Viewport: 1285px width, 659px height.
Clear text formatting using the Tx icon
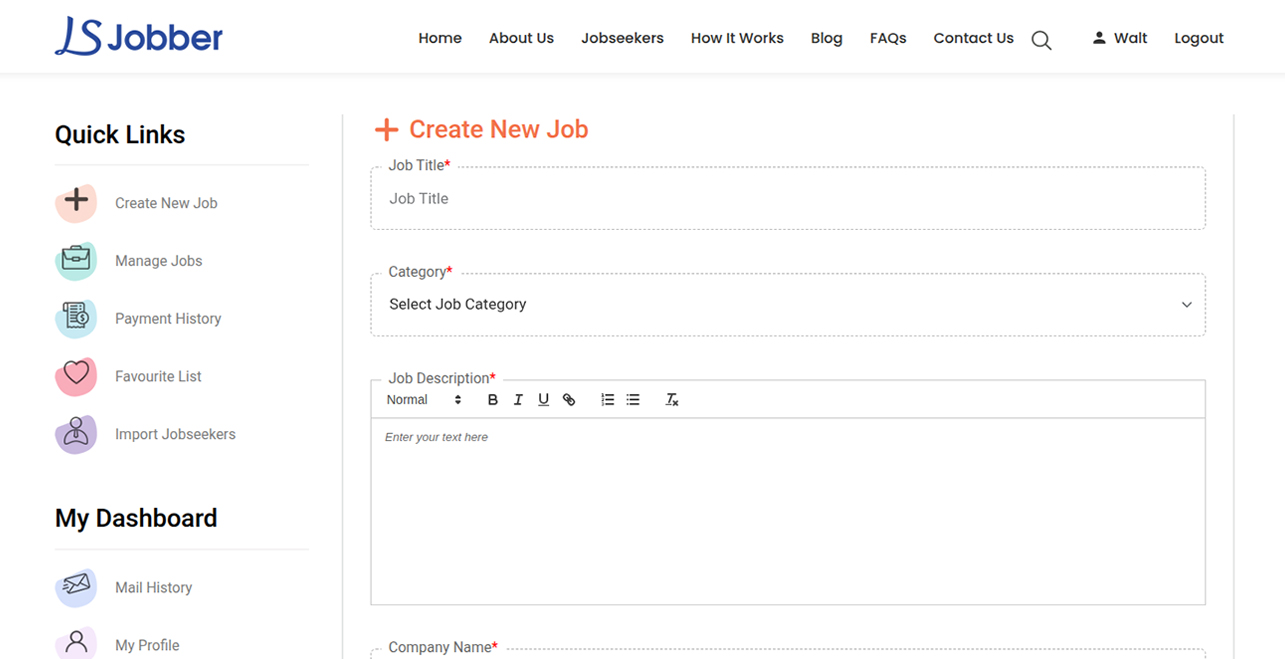tap(671, 399)
